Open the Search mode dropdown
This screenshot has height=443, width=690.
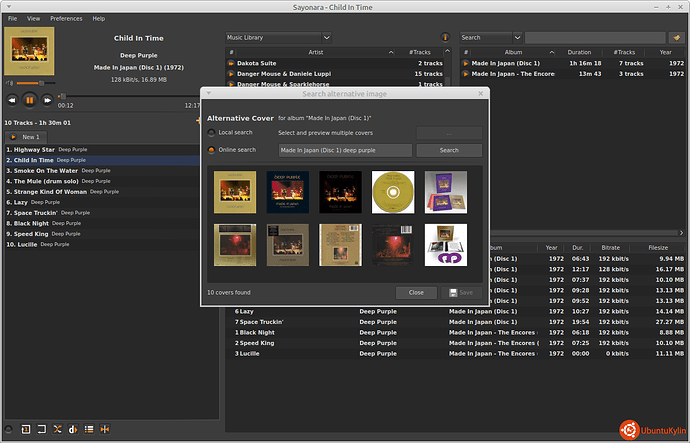point(491,37)
